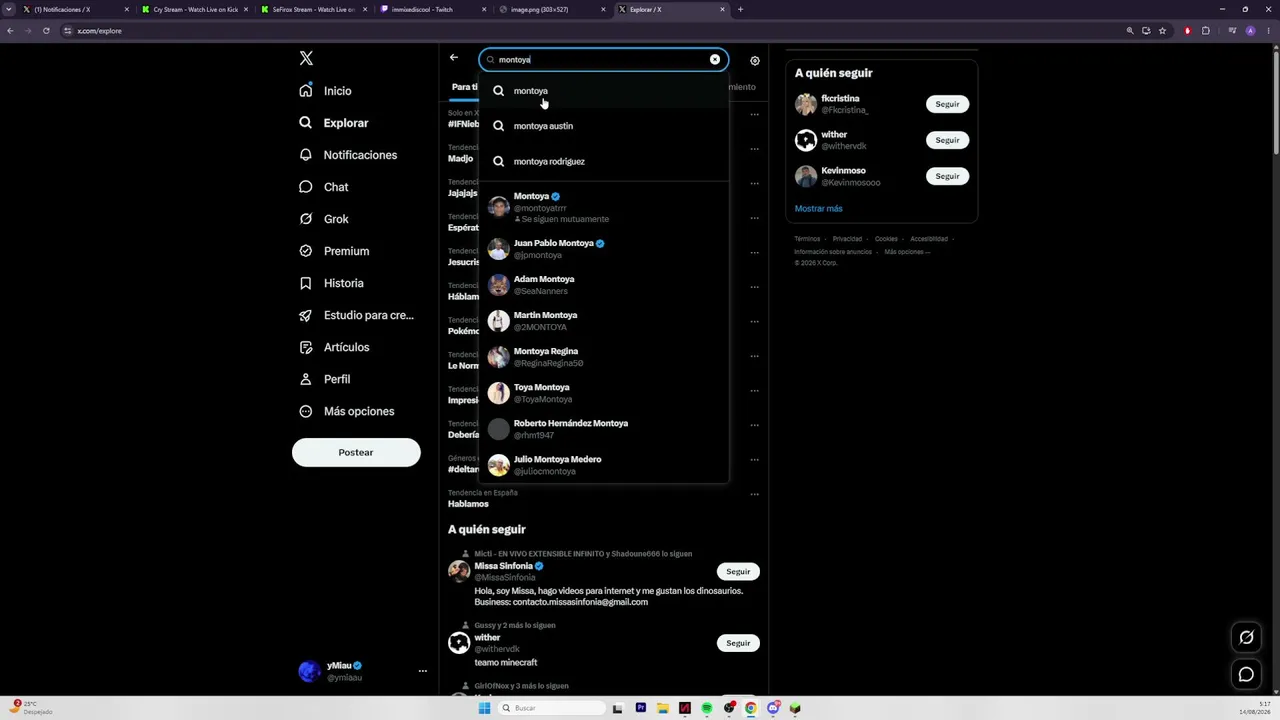Open more options for Jesucris trend
Viewport: 1280px width, 720px height.
(755, 252)
